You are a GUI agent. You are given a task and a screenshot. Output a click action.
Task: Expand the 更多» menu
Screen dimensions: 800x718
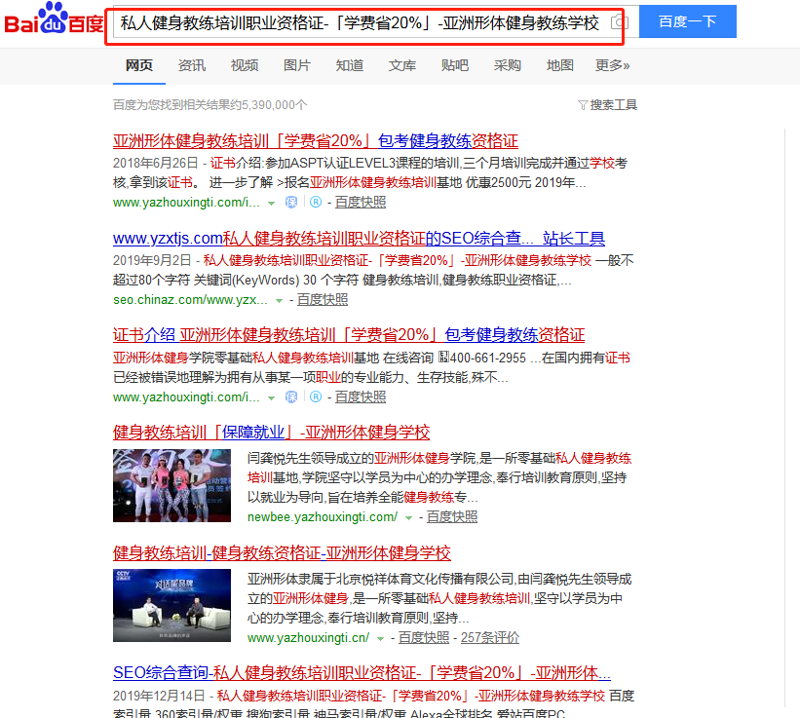coord(612,65)
